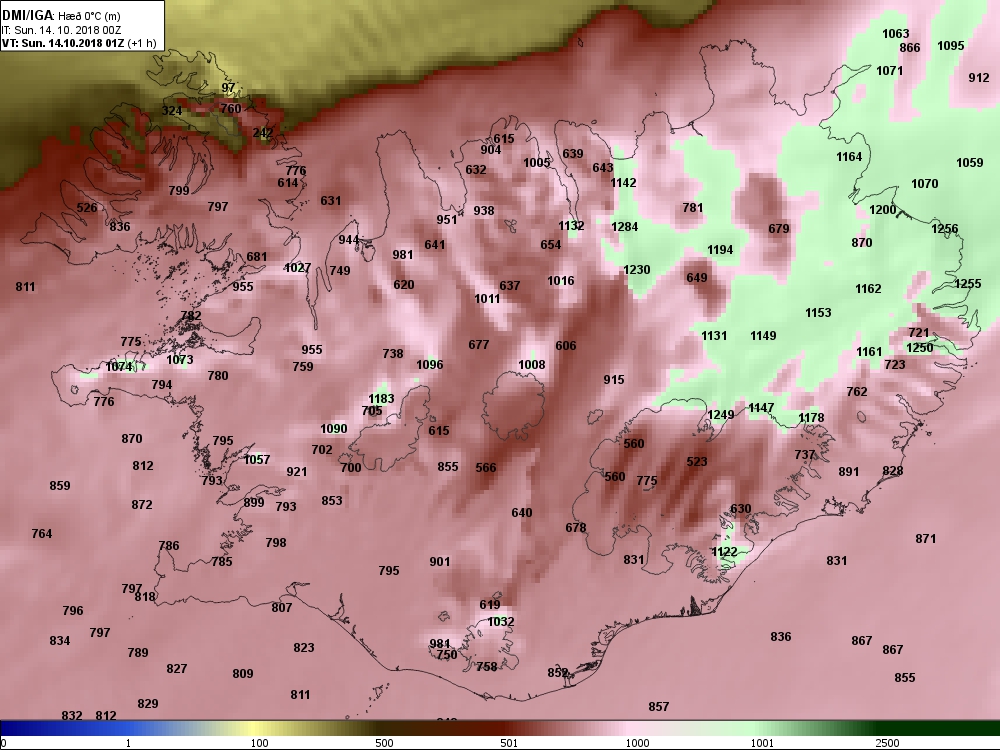The image size is (1000, 750).
Task: Click the 1016 label
Action: point(561,281)
